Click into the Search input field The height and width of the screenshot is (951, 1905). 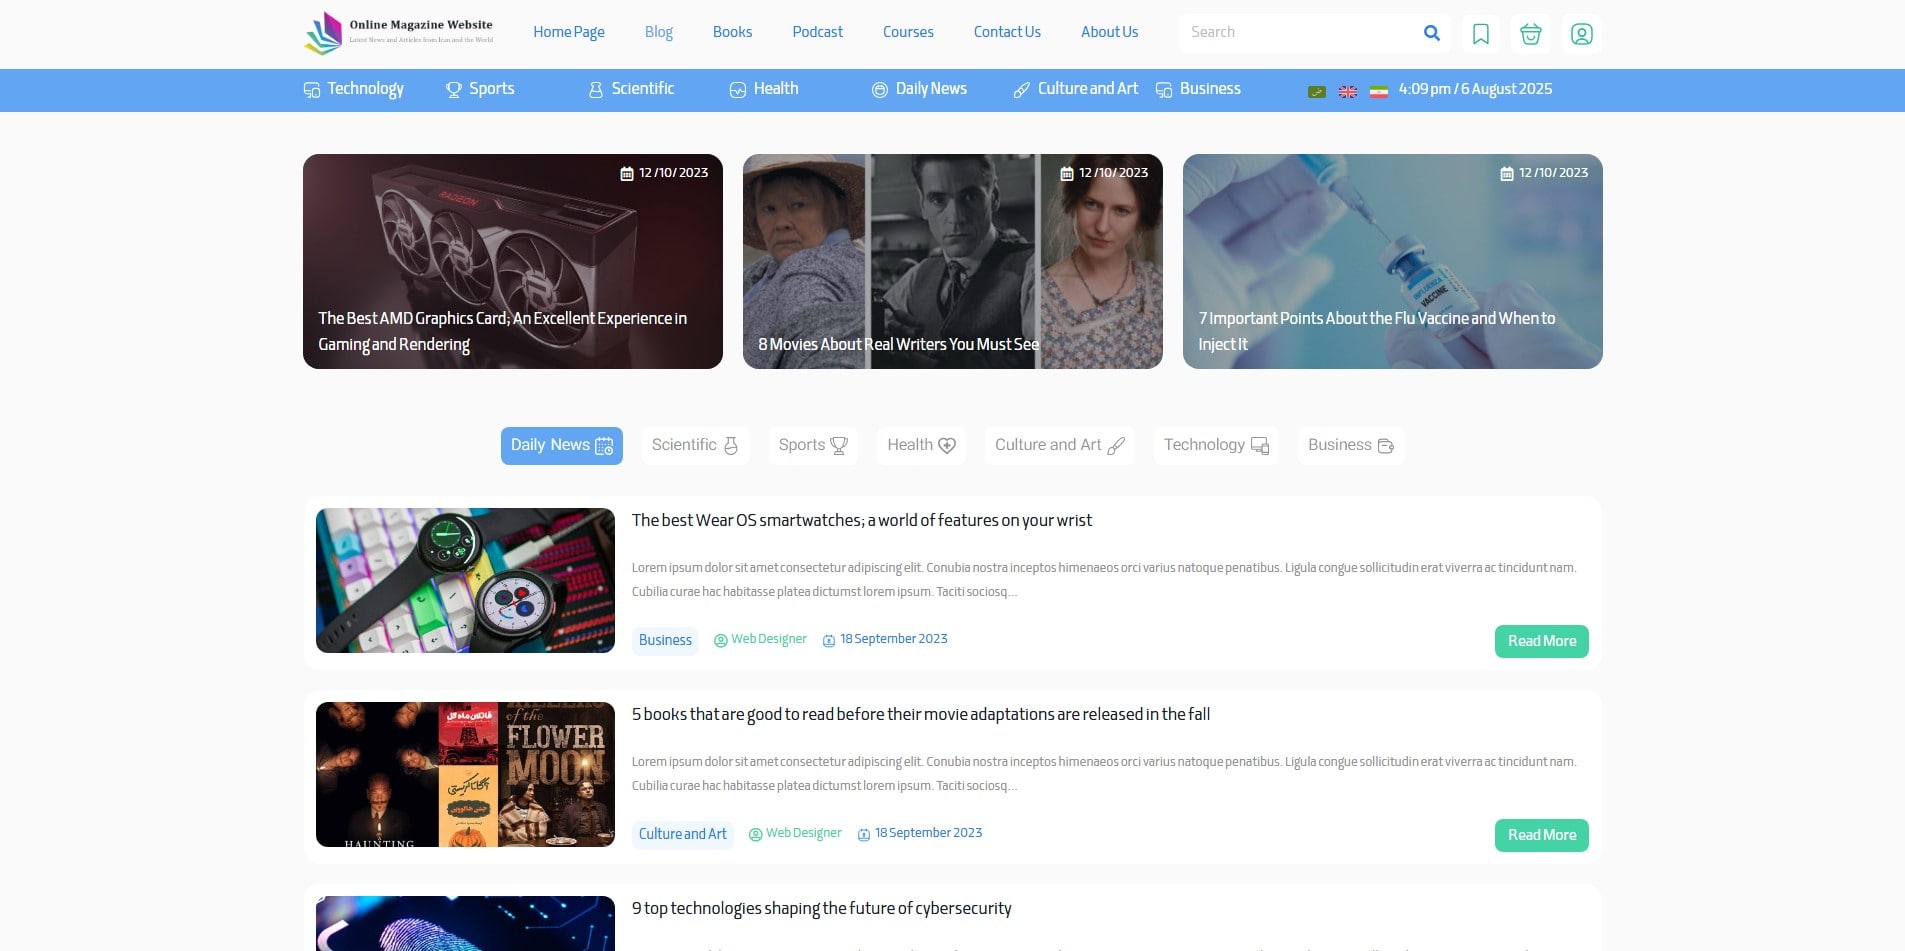1295,33
